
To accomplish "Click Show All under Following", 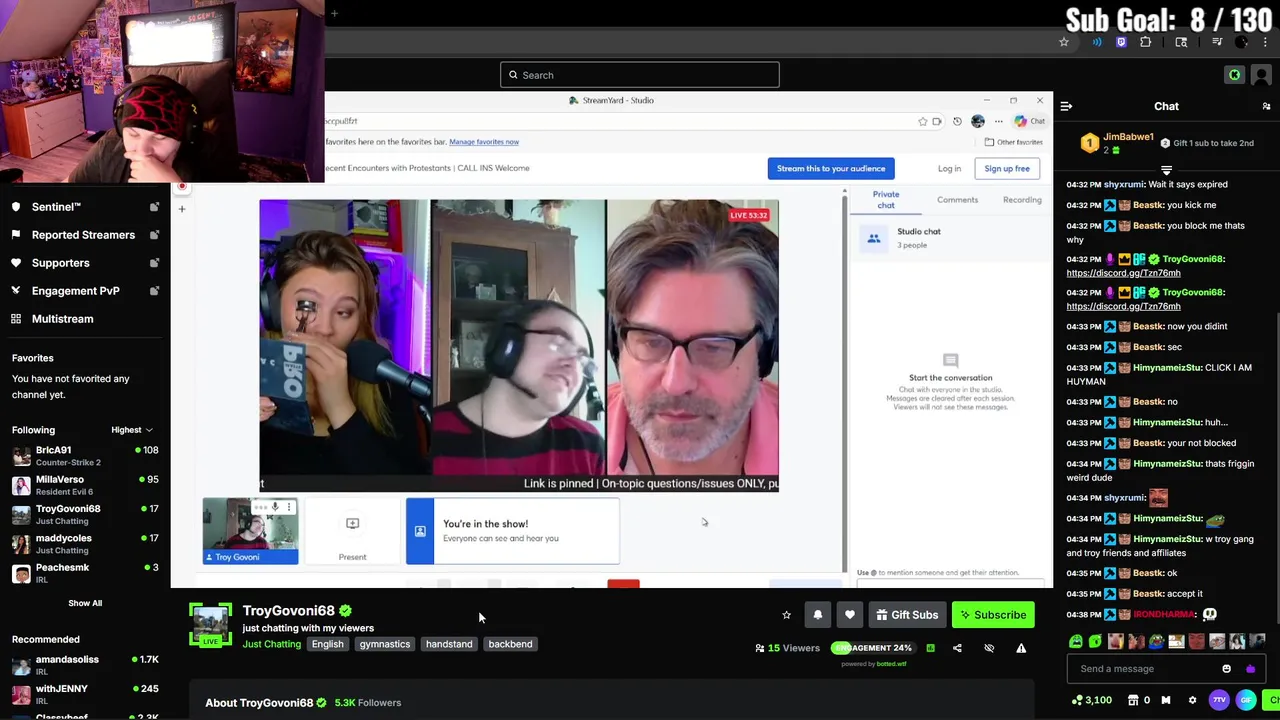I will tap(85, 603).
